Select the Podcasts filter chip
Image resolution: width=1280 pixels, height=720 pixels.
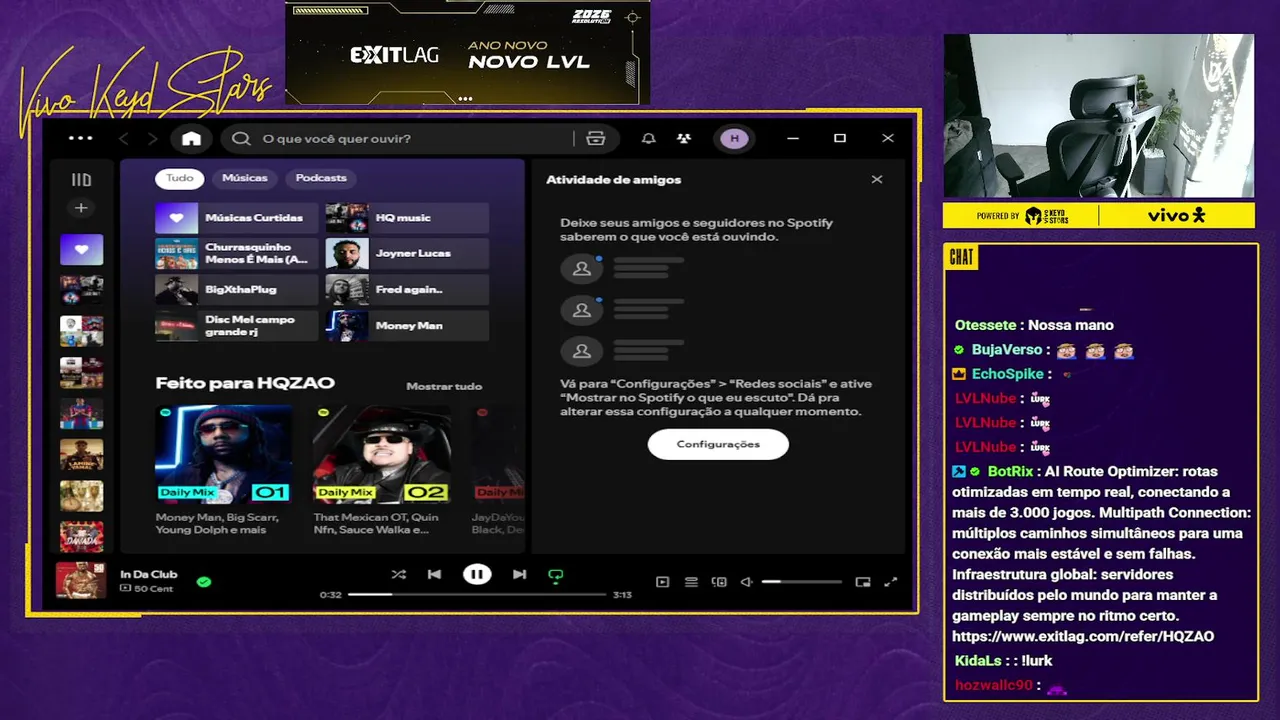coord(321,178)
